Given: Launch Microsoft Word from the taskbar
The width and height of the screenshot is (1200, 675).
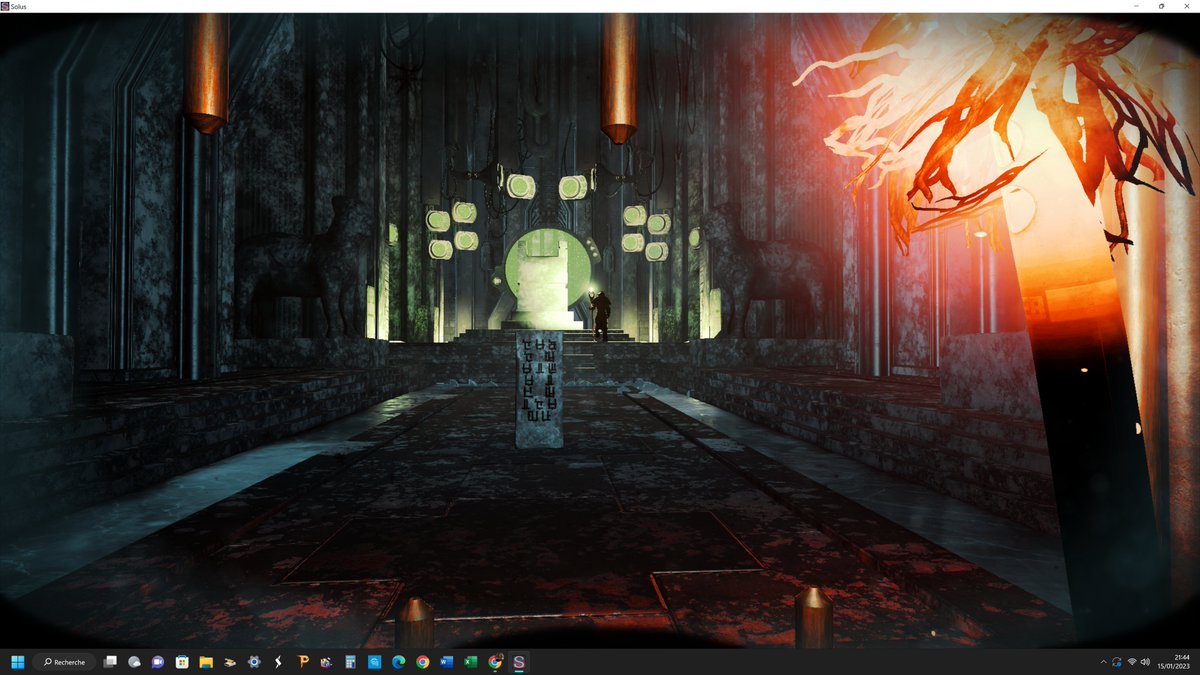Looking at the screenshot, I should 446,662.
